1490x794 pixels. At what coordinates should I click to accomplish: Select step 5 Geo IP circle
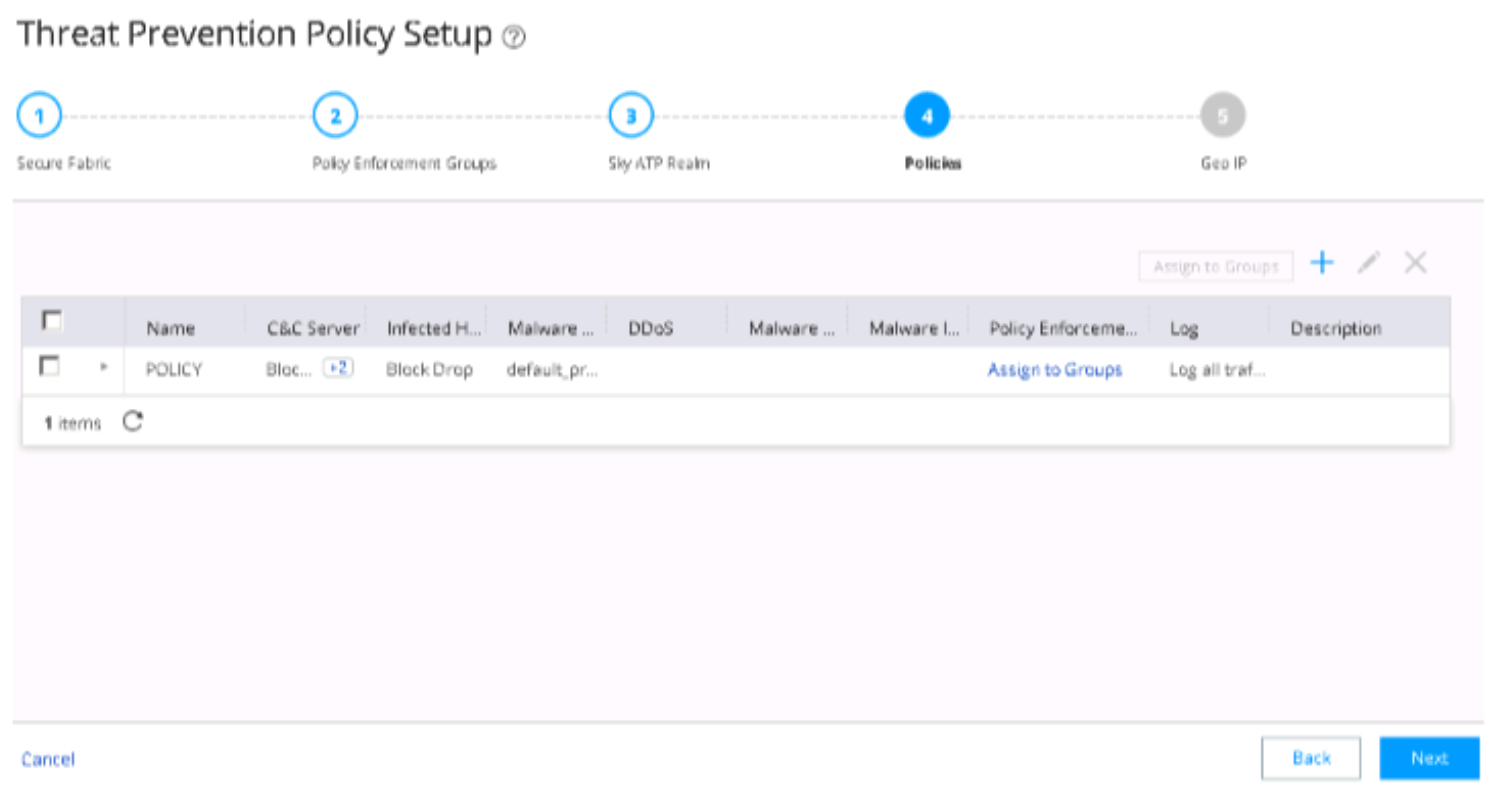(x=1223, y=117)
